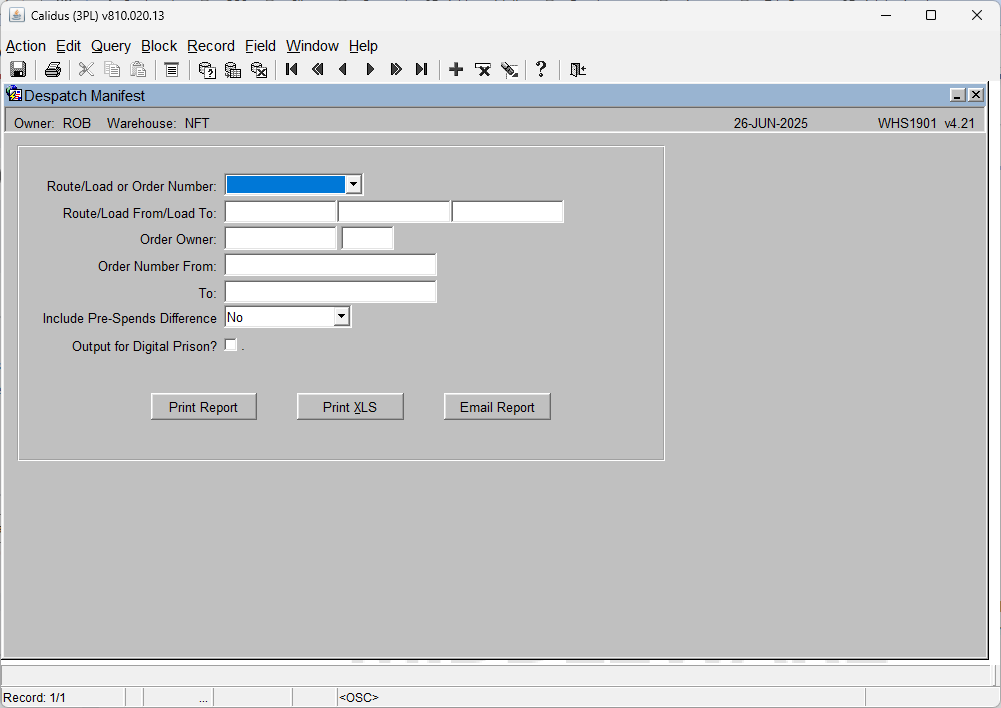
Task: Click the Print XLS button
Action: click(350, 407)
